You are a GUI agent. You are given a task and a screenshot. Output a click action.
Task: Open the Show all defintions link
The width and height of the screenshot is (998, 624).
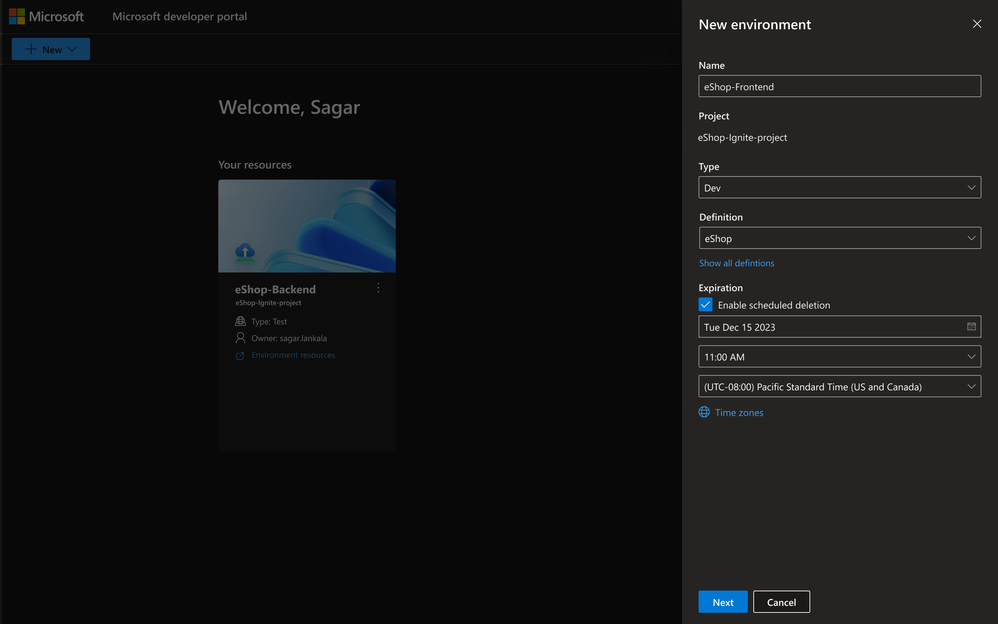736,263
